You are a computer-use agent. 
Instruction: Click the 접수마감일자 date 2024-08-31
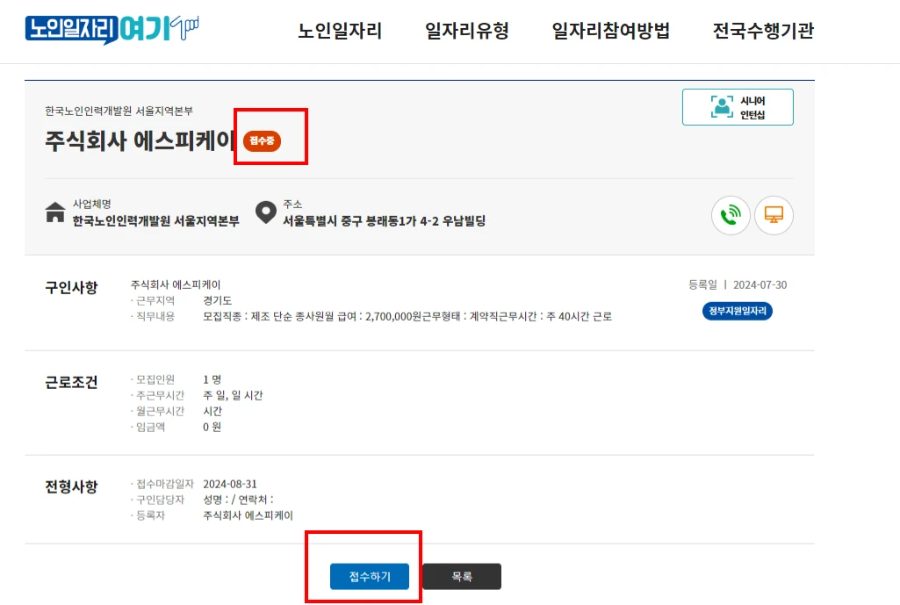(x=231, y=482)
